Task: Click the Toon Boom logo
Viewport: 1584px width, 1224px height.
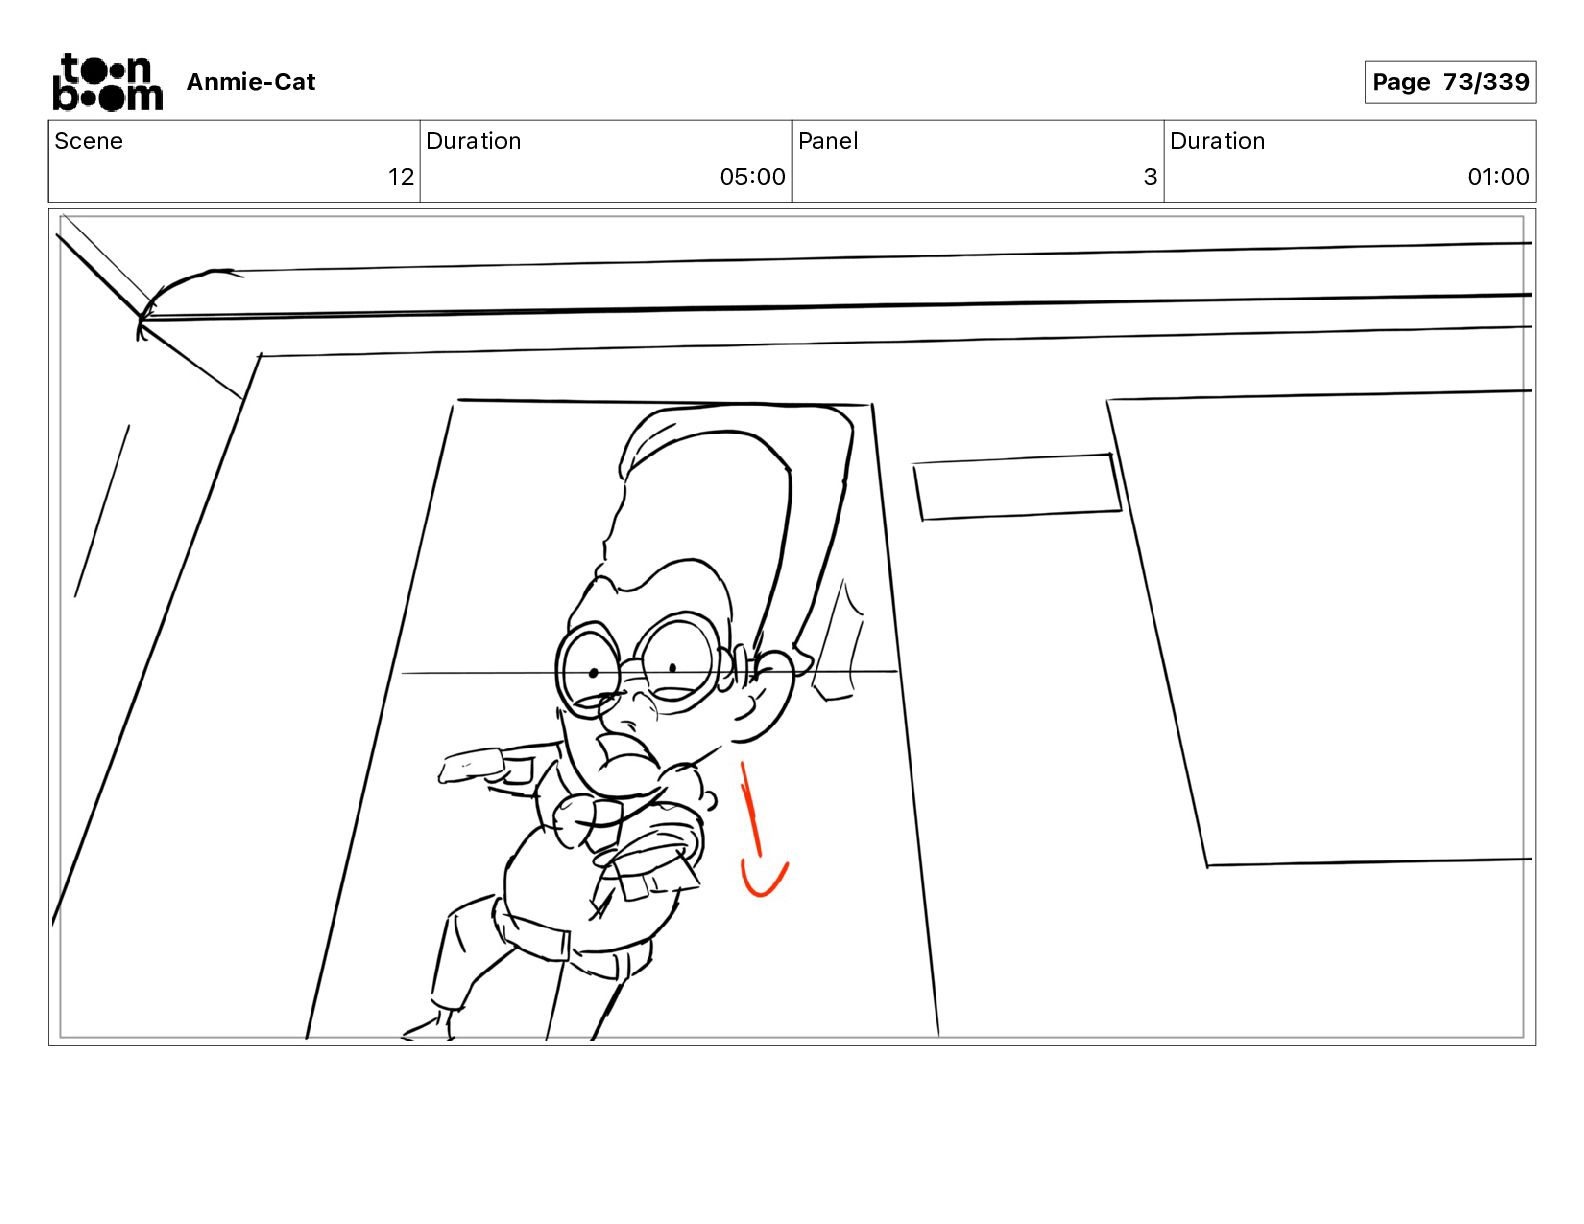Action: tap(107, 82)
